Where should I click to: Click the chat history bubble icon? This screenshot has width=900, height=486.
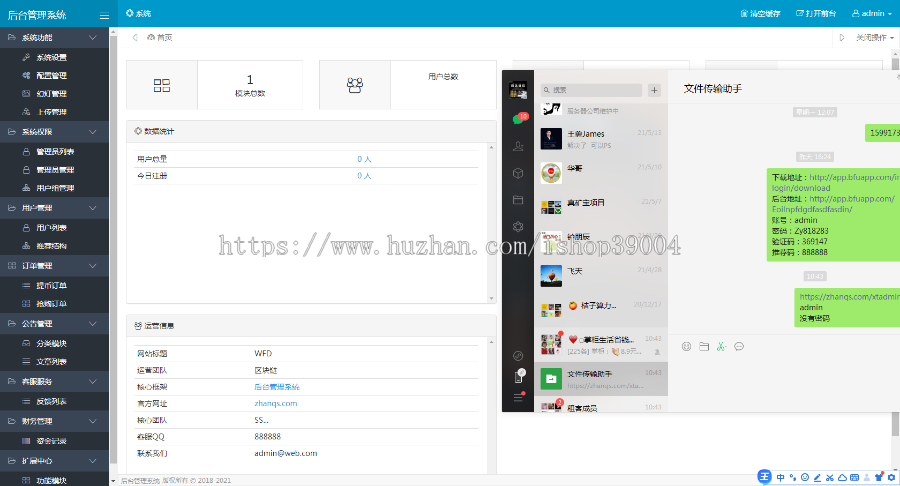tap(739, 346)
